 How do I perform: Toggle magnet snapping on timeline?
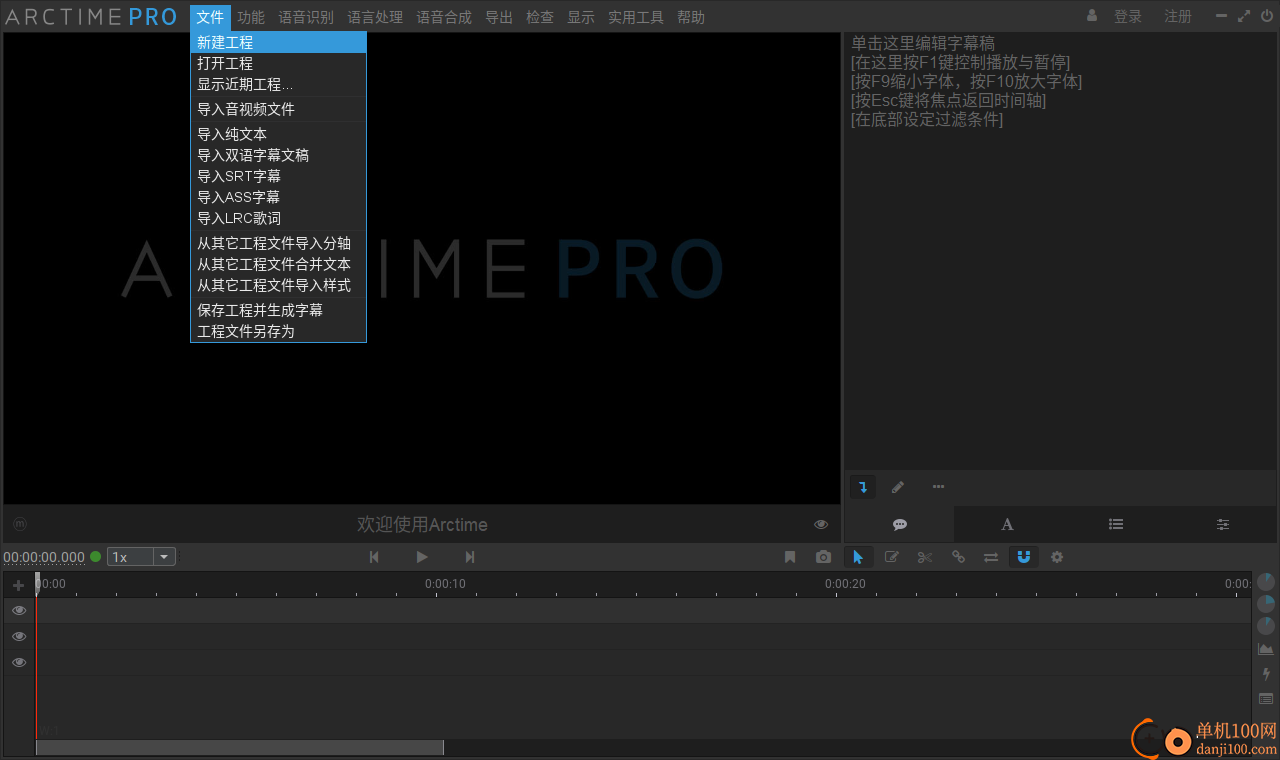(x=1023, y=557)
